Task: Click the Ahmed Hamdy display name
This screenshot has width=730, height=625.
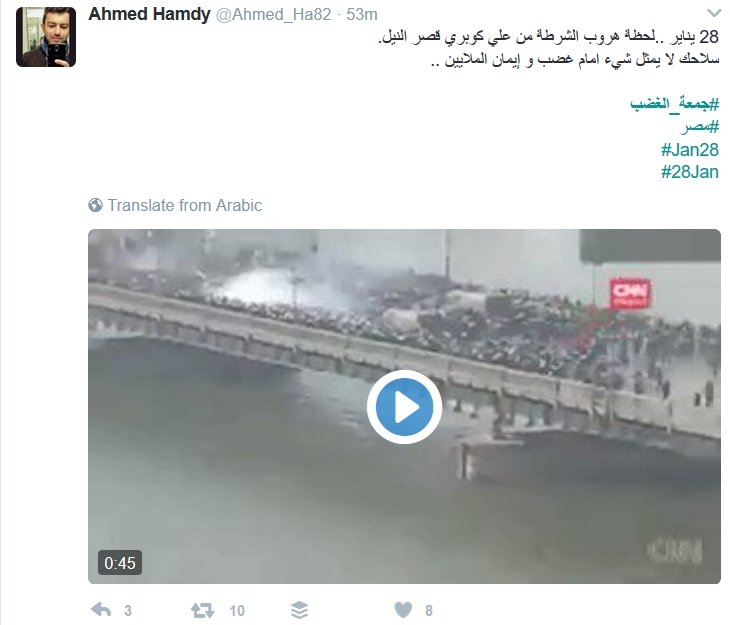Action: click(x=149, y=14)
